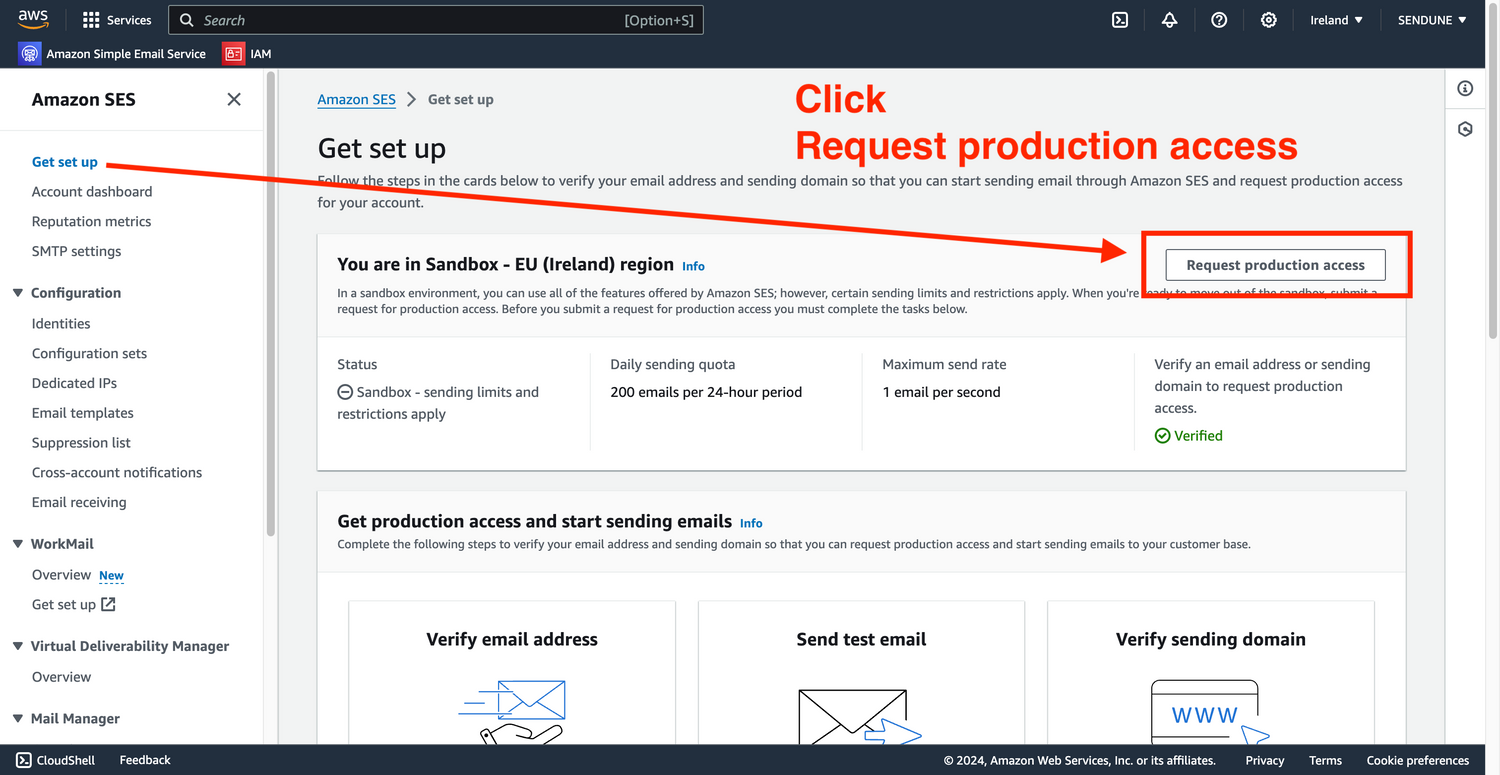This screenshot has height=775, width=1500.
Task: Open the settings gear icon
Action: (x=1268, y=20)
